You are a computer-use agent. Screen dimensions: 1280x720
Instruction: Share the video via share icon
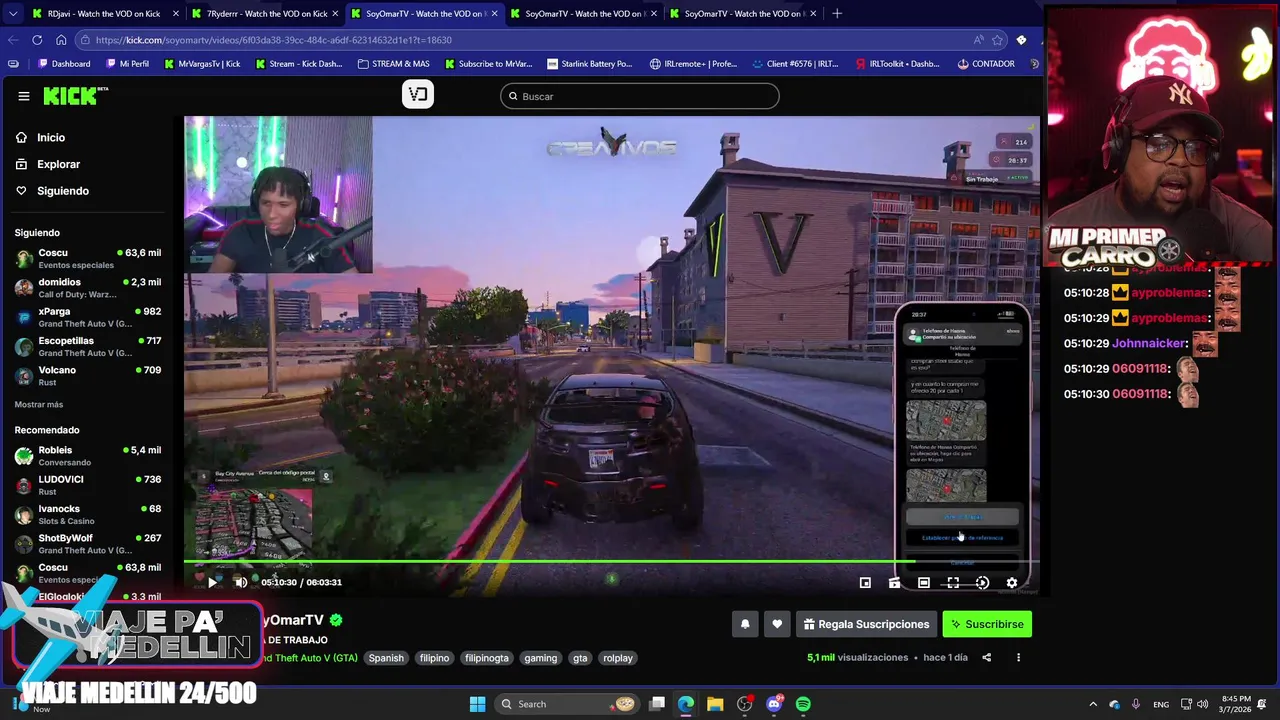click(987, 657)
